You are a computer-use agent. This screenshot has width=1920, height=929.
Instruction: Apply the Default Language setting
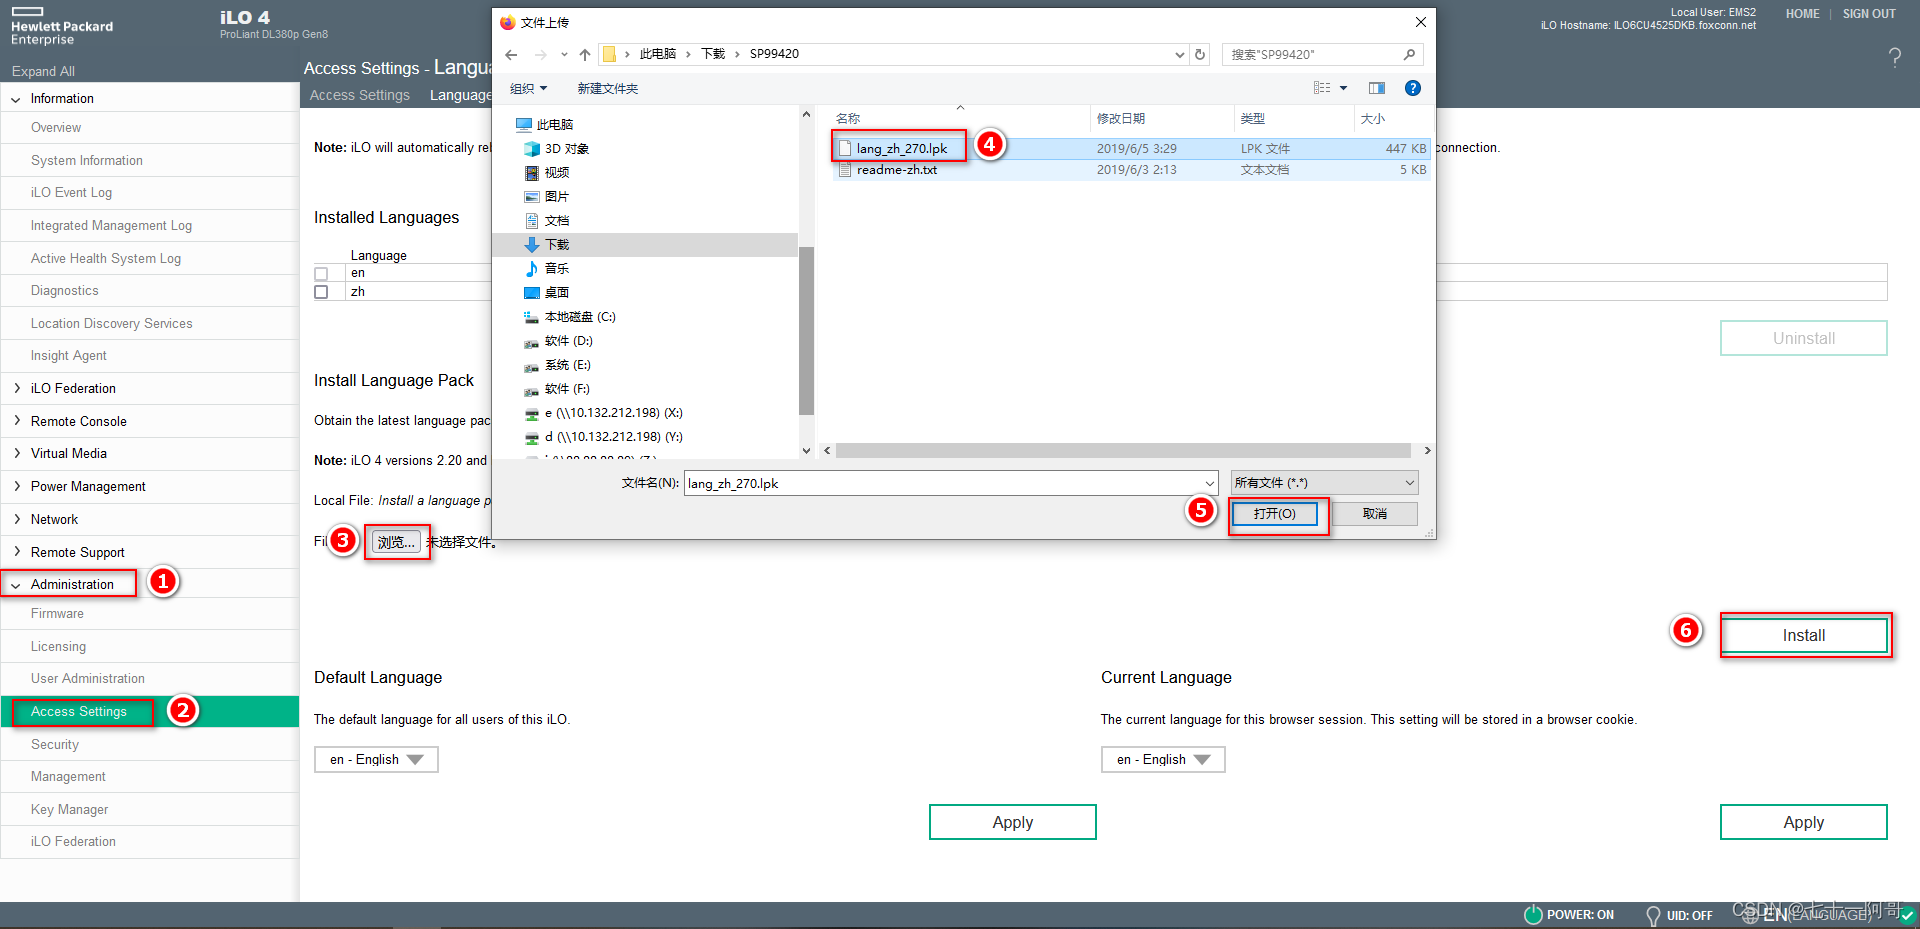tap(1013, 822)
